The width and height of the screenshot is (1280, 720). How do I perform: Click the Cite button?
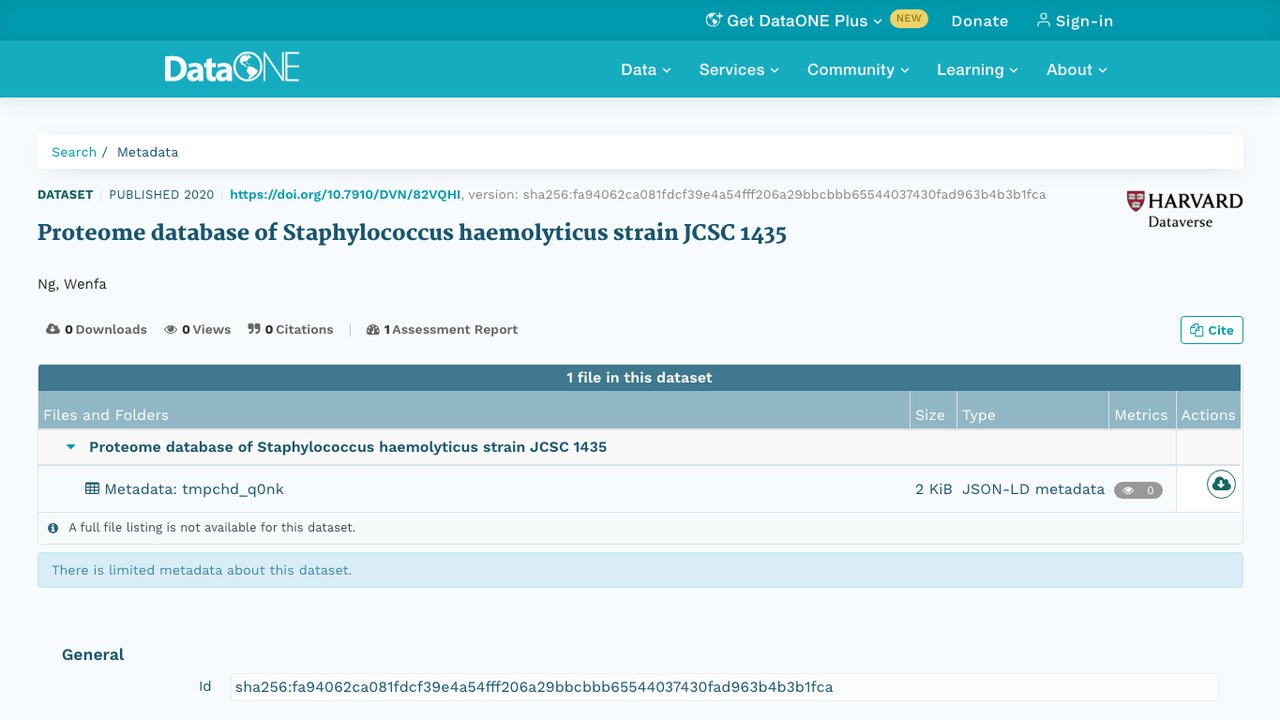[x=1212, y=330]
